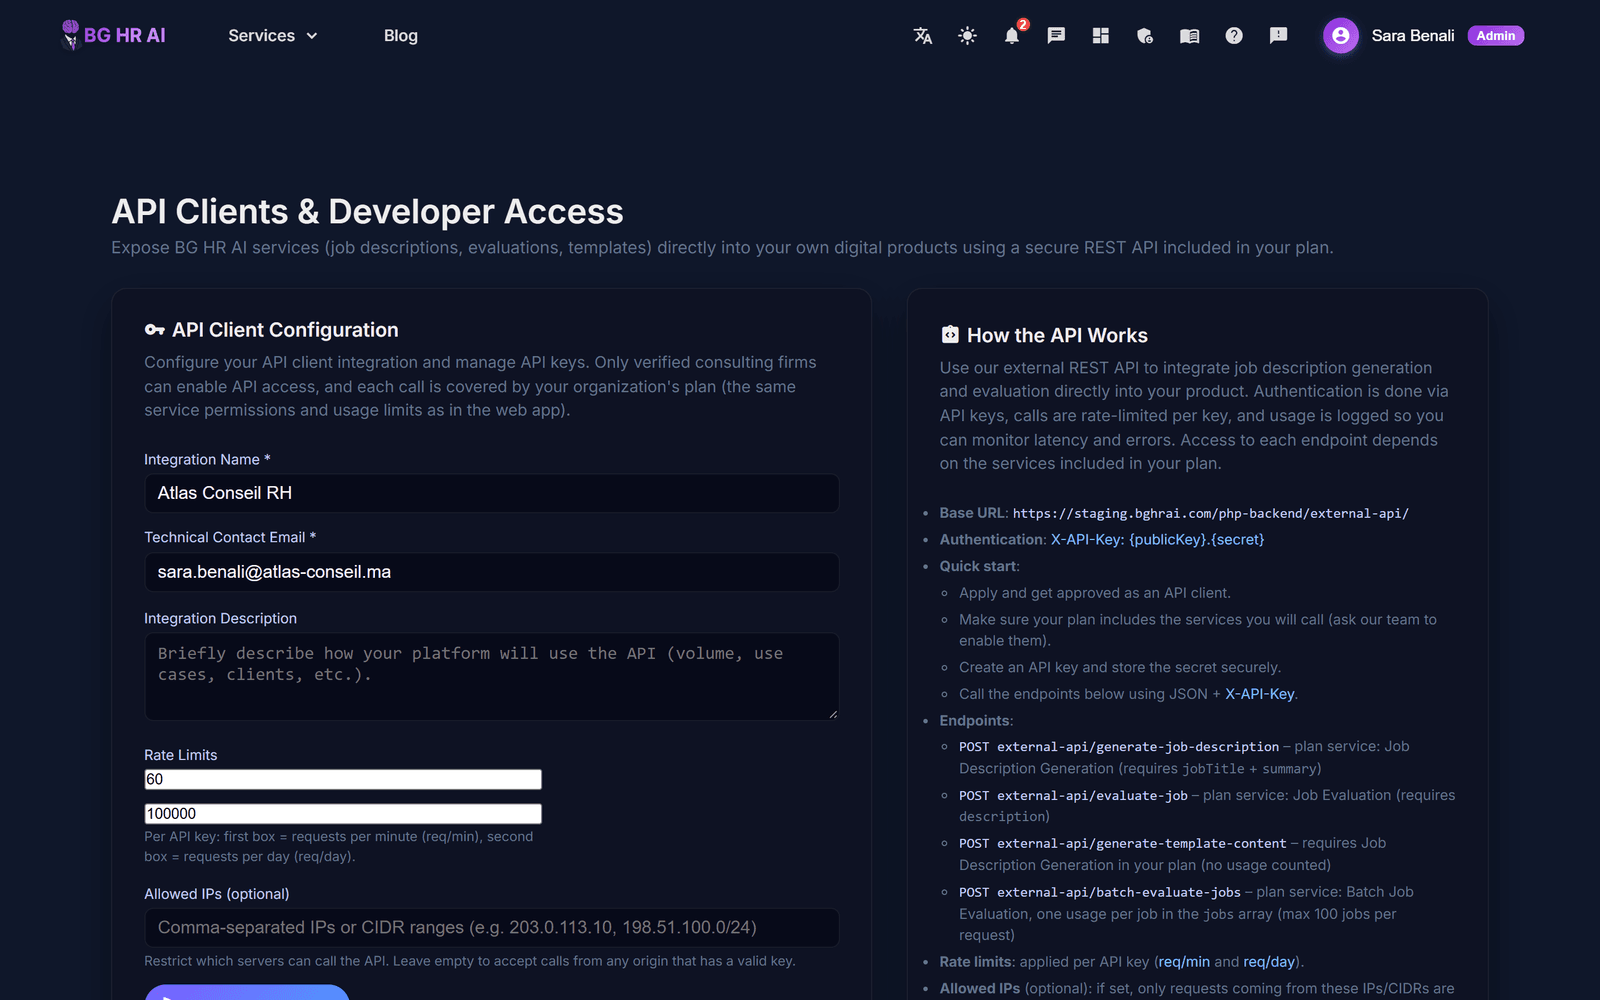1600x1000 pixels.
Task: Focus the Integration Description textarea
Action: coord(491,676)
